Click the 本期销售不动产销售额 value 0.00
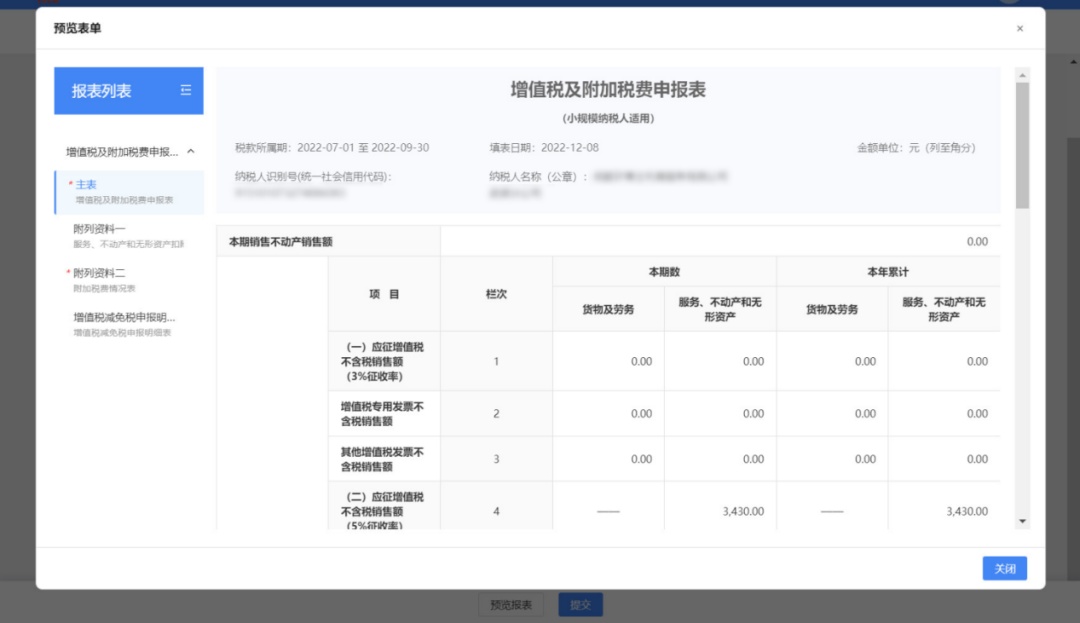1080x623 pixels. (x=977, y=242)
